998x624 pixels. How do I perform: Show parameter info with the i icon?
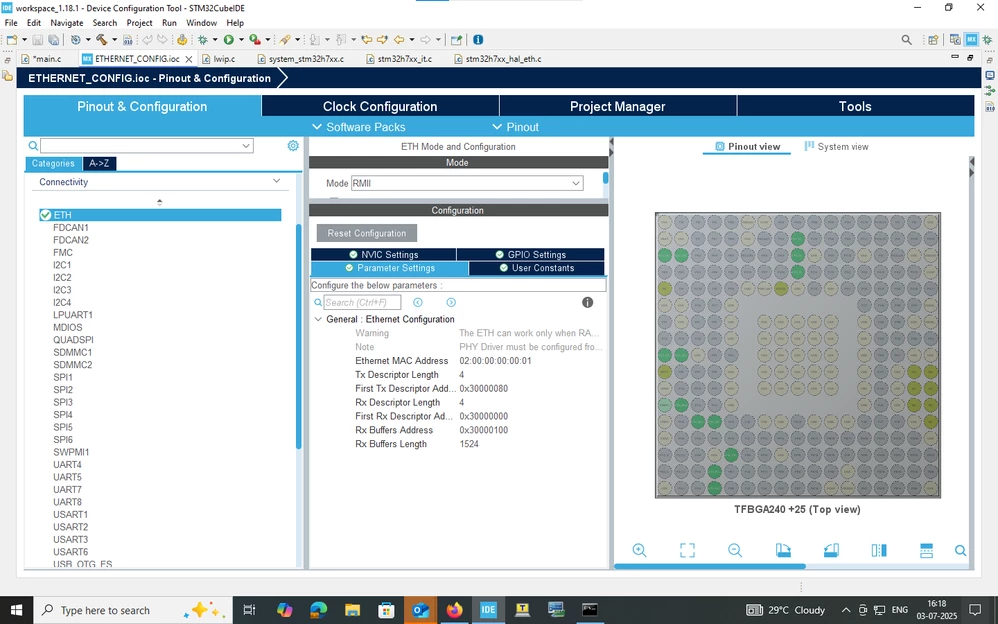click(x=587, y=302)
